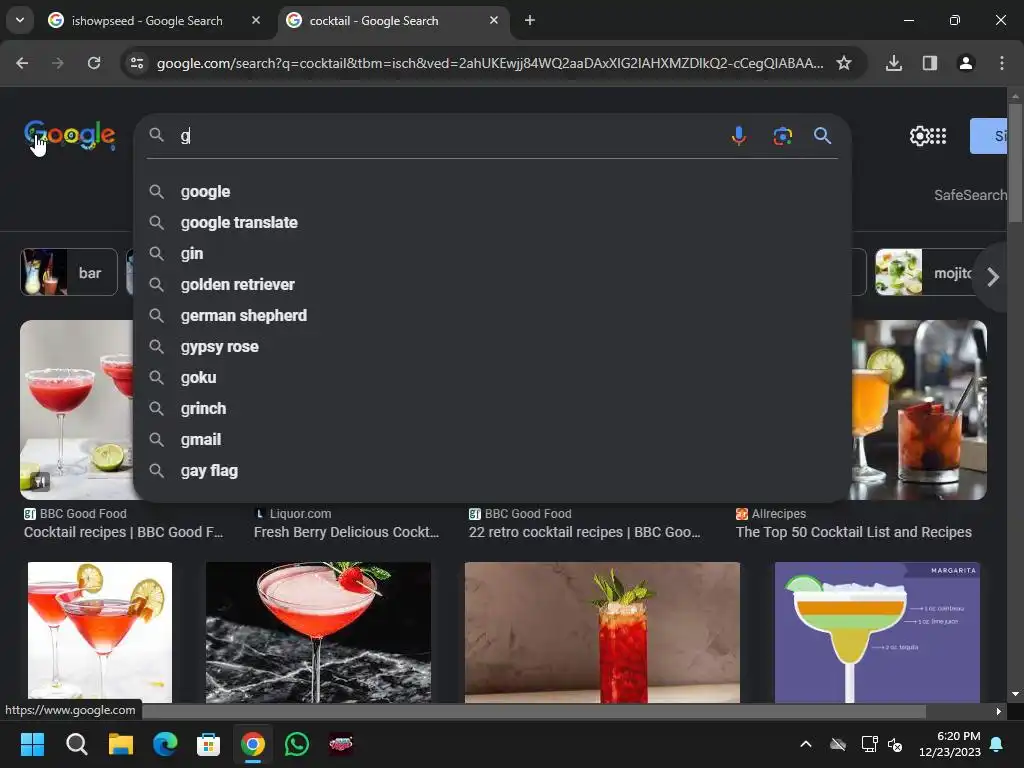Click the address bar URL
The width and height of the screenshot is (1024, 768).
click(x=490, y=63)
